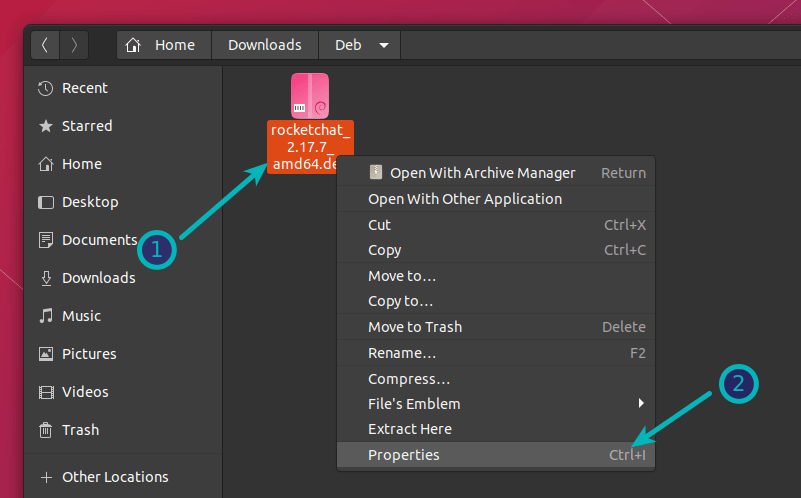The width and height of the screenshot is (801, 498).
Task: Choose Extract Here from context menu
Action: coord(409,429)
